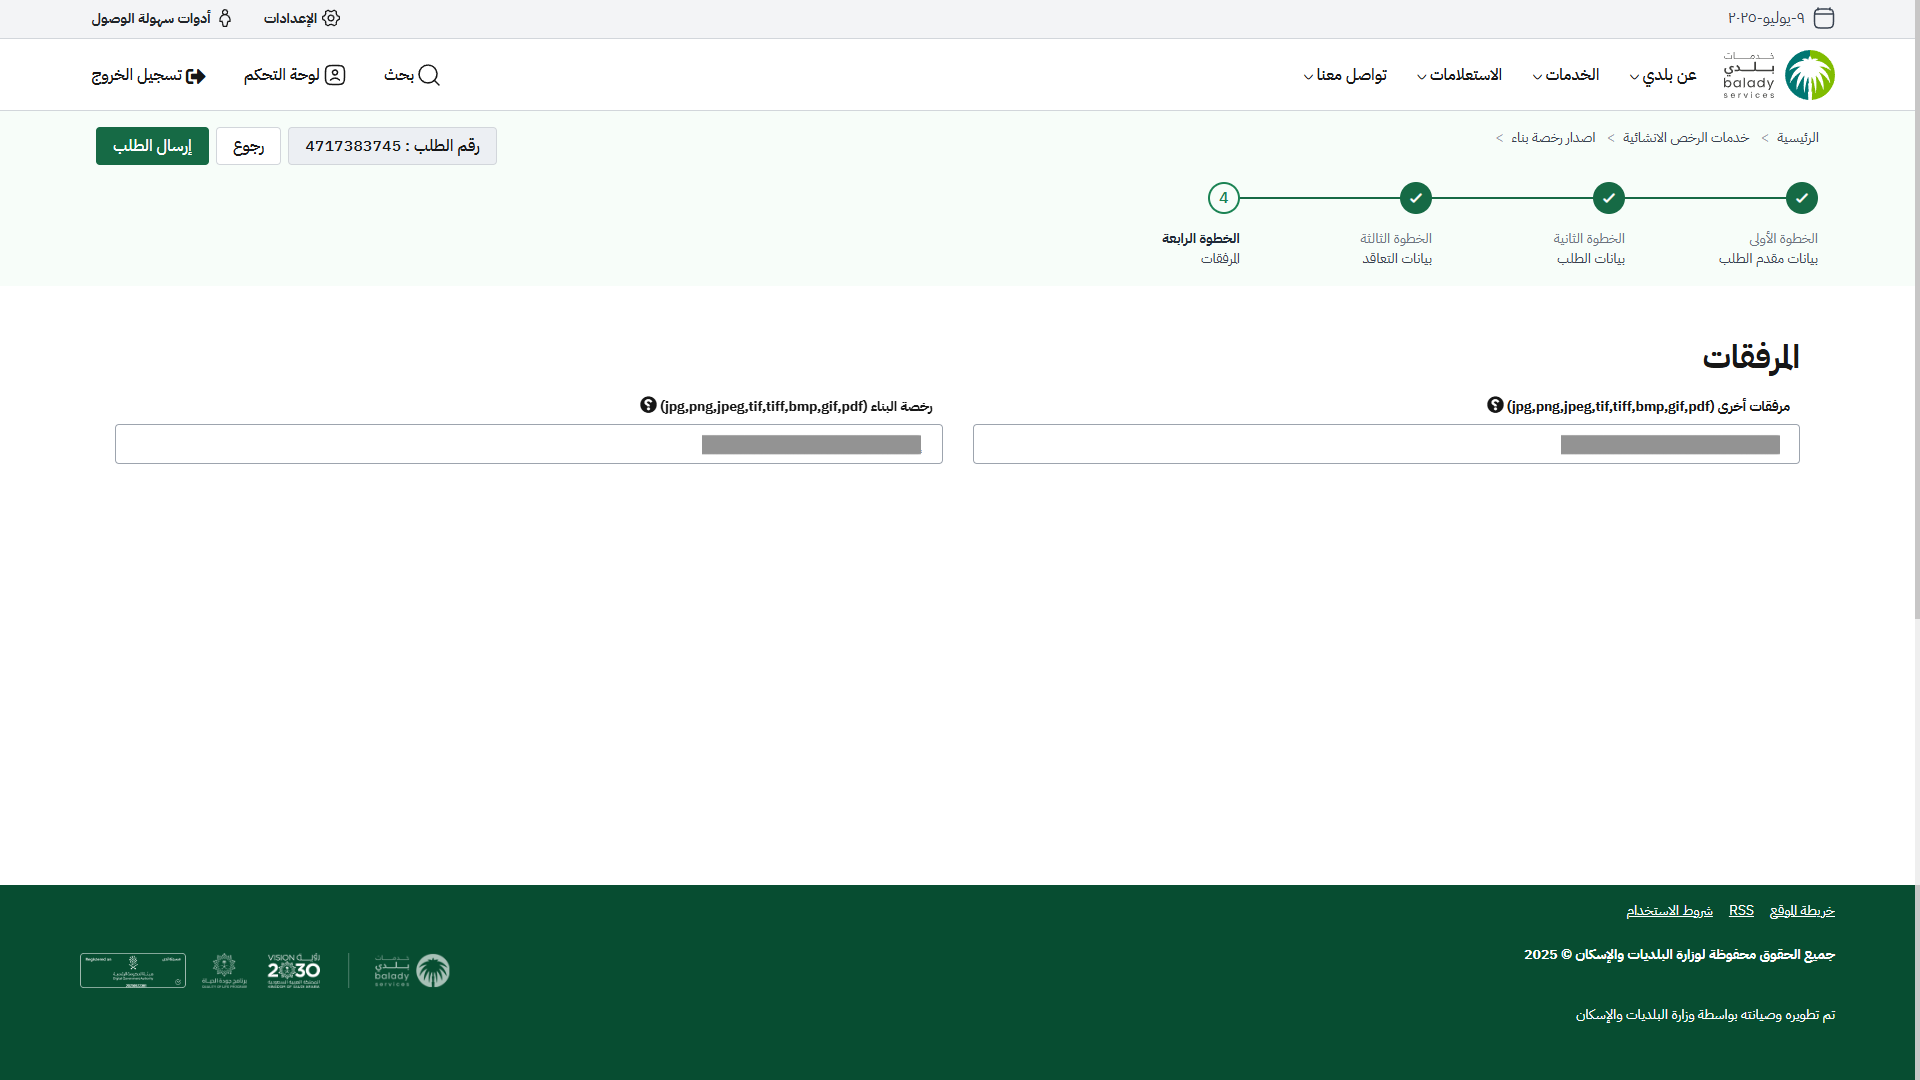Click the calendar icon beside the date
This screenshot has height=1080, width=1920.
point(1824,18)
